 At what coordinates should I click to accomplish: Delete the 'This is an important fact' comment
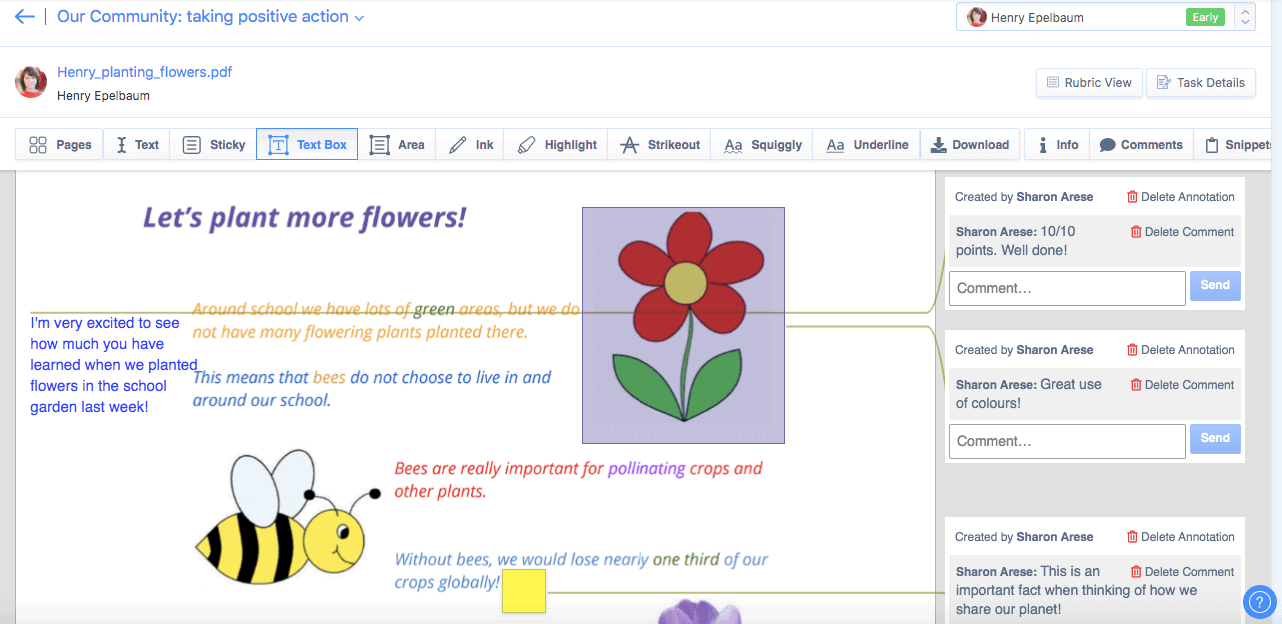click(x=1182, y=572)
